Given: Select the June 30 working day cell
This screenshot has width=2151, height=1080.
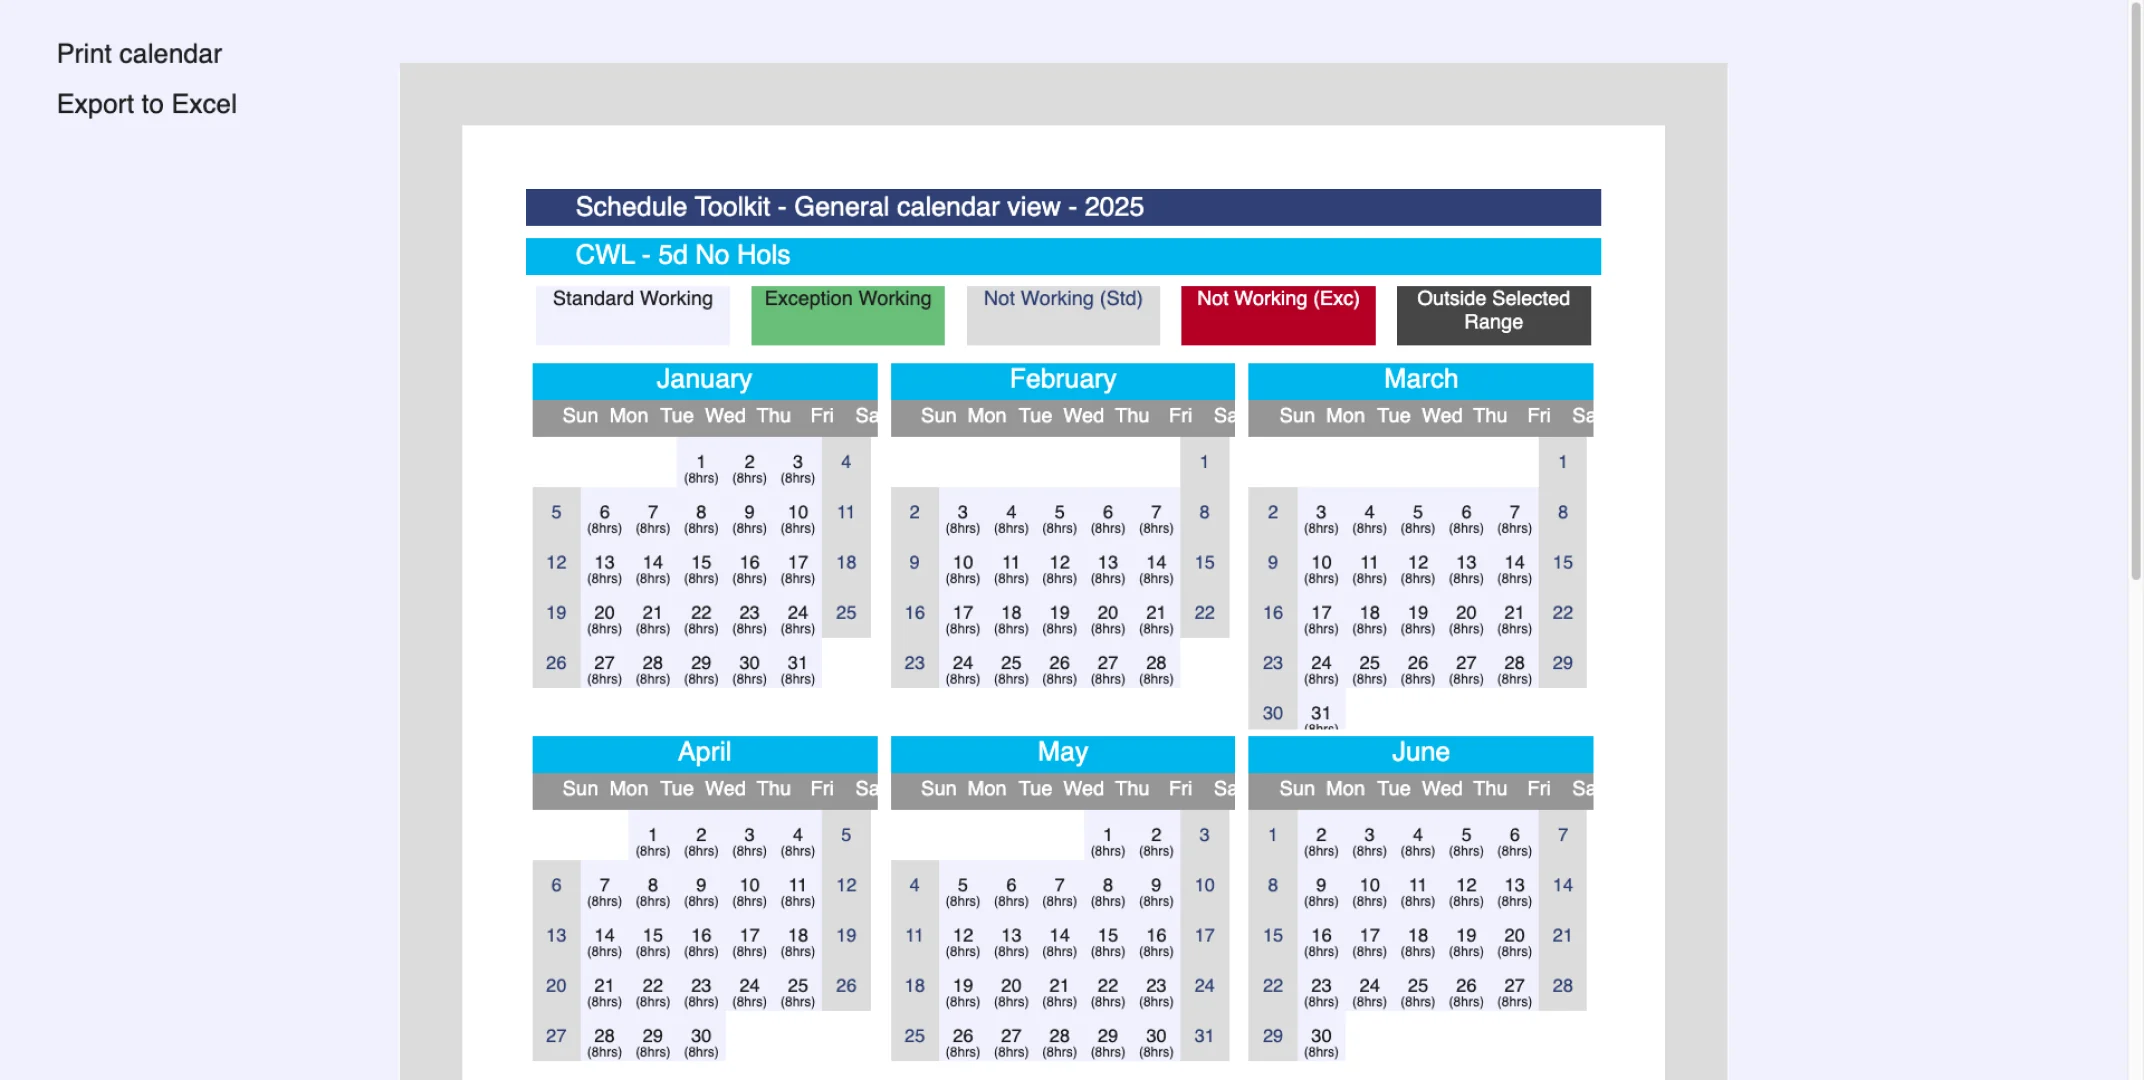Looking at the screenshot, I should [1320, 1043].
